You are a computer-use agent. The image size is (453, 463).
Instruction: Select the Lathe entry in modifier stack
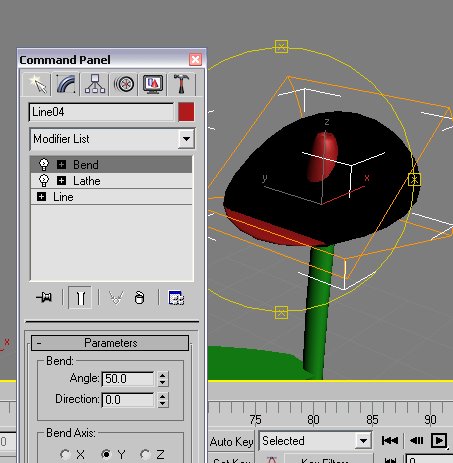point(111,180)
